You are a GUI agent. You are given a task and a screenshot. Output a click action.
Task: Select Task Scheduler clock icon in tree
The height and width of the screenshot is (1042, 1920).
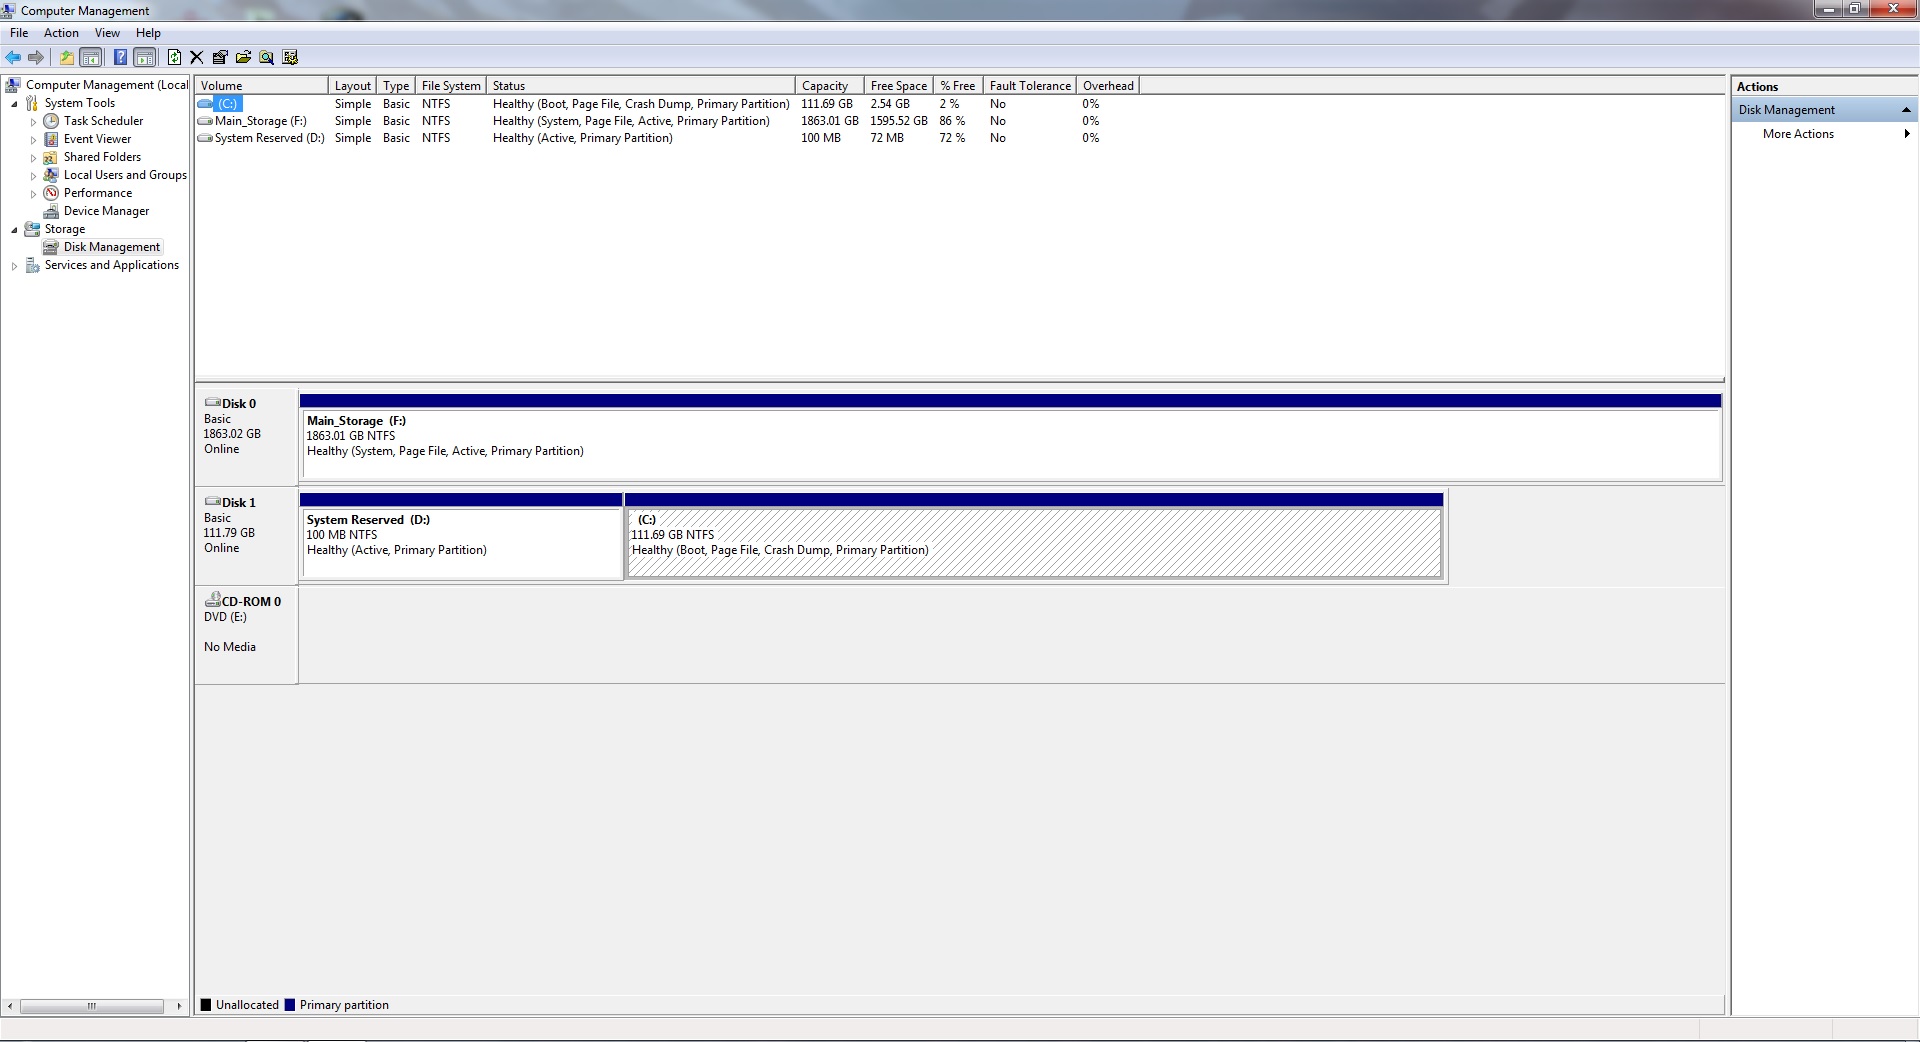(51, 121)
